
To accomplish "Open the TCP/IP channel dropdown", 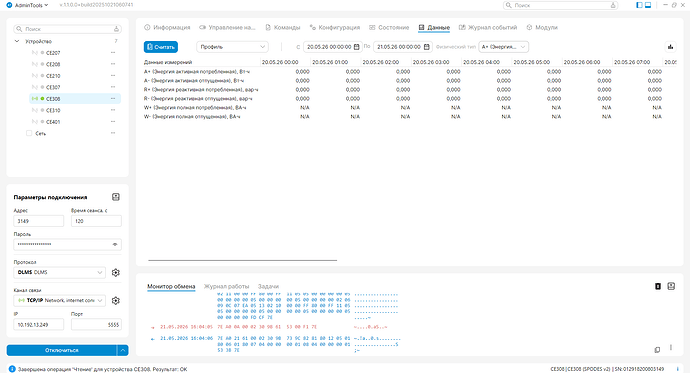I will [59, 300].
